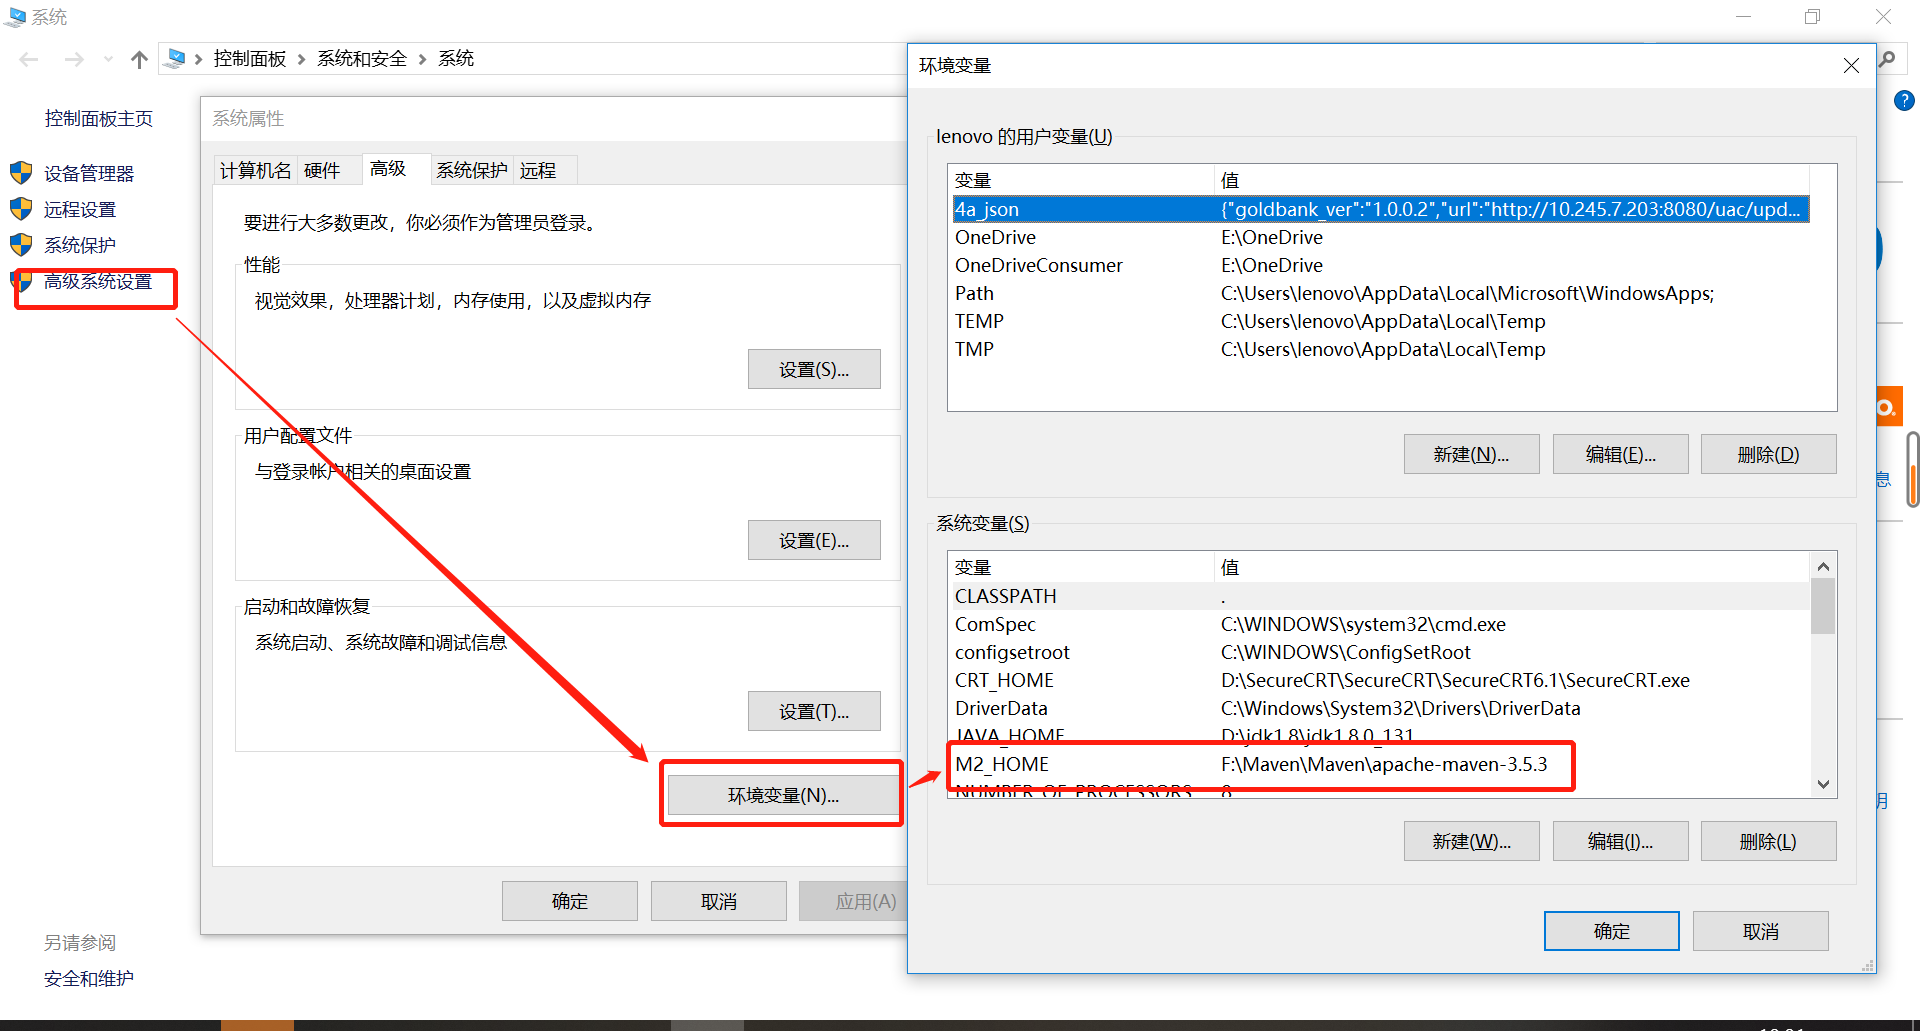The width and height of the screenshot is (1920, 1031).
Task: Select M2_HOME system variable row
Action: click(1380, 764)
